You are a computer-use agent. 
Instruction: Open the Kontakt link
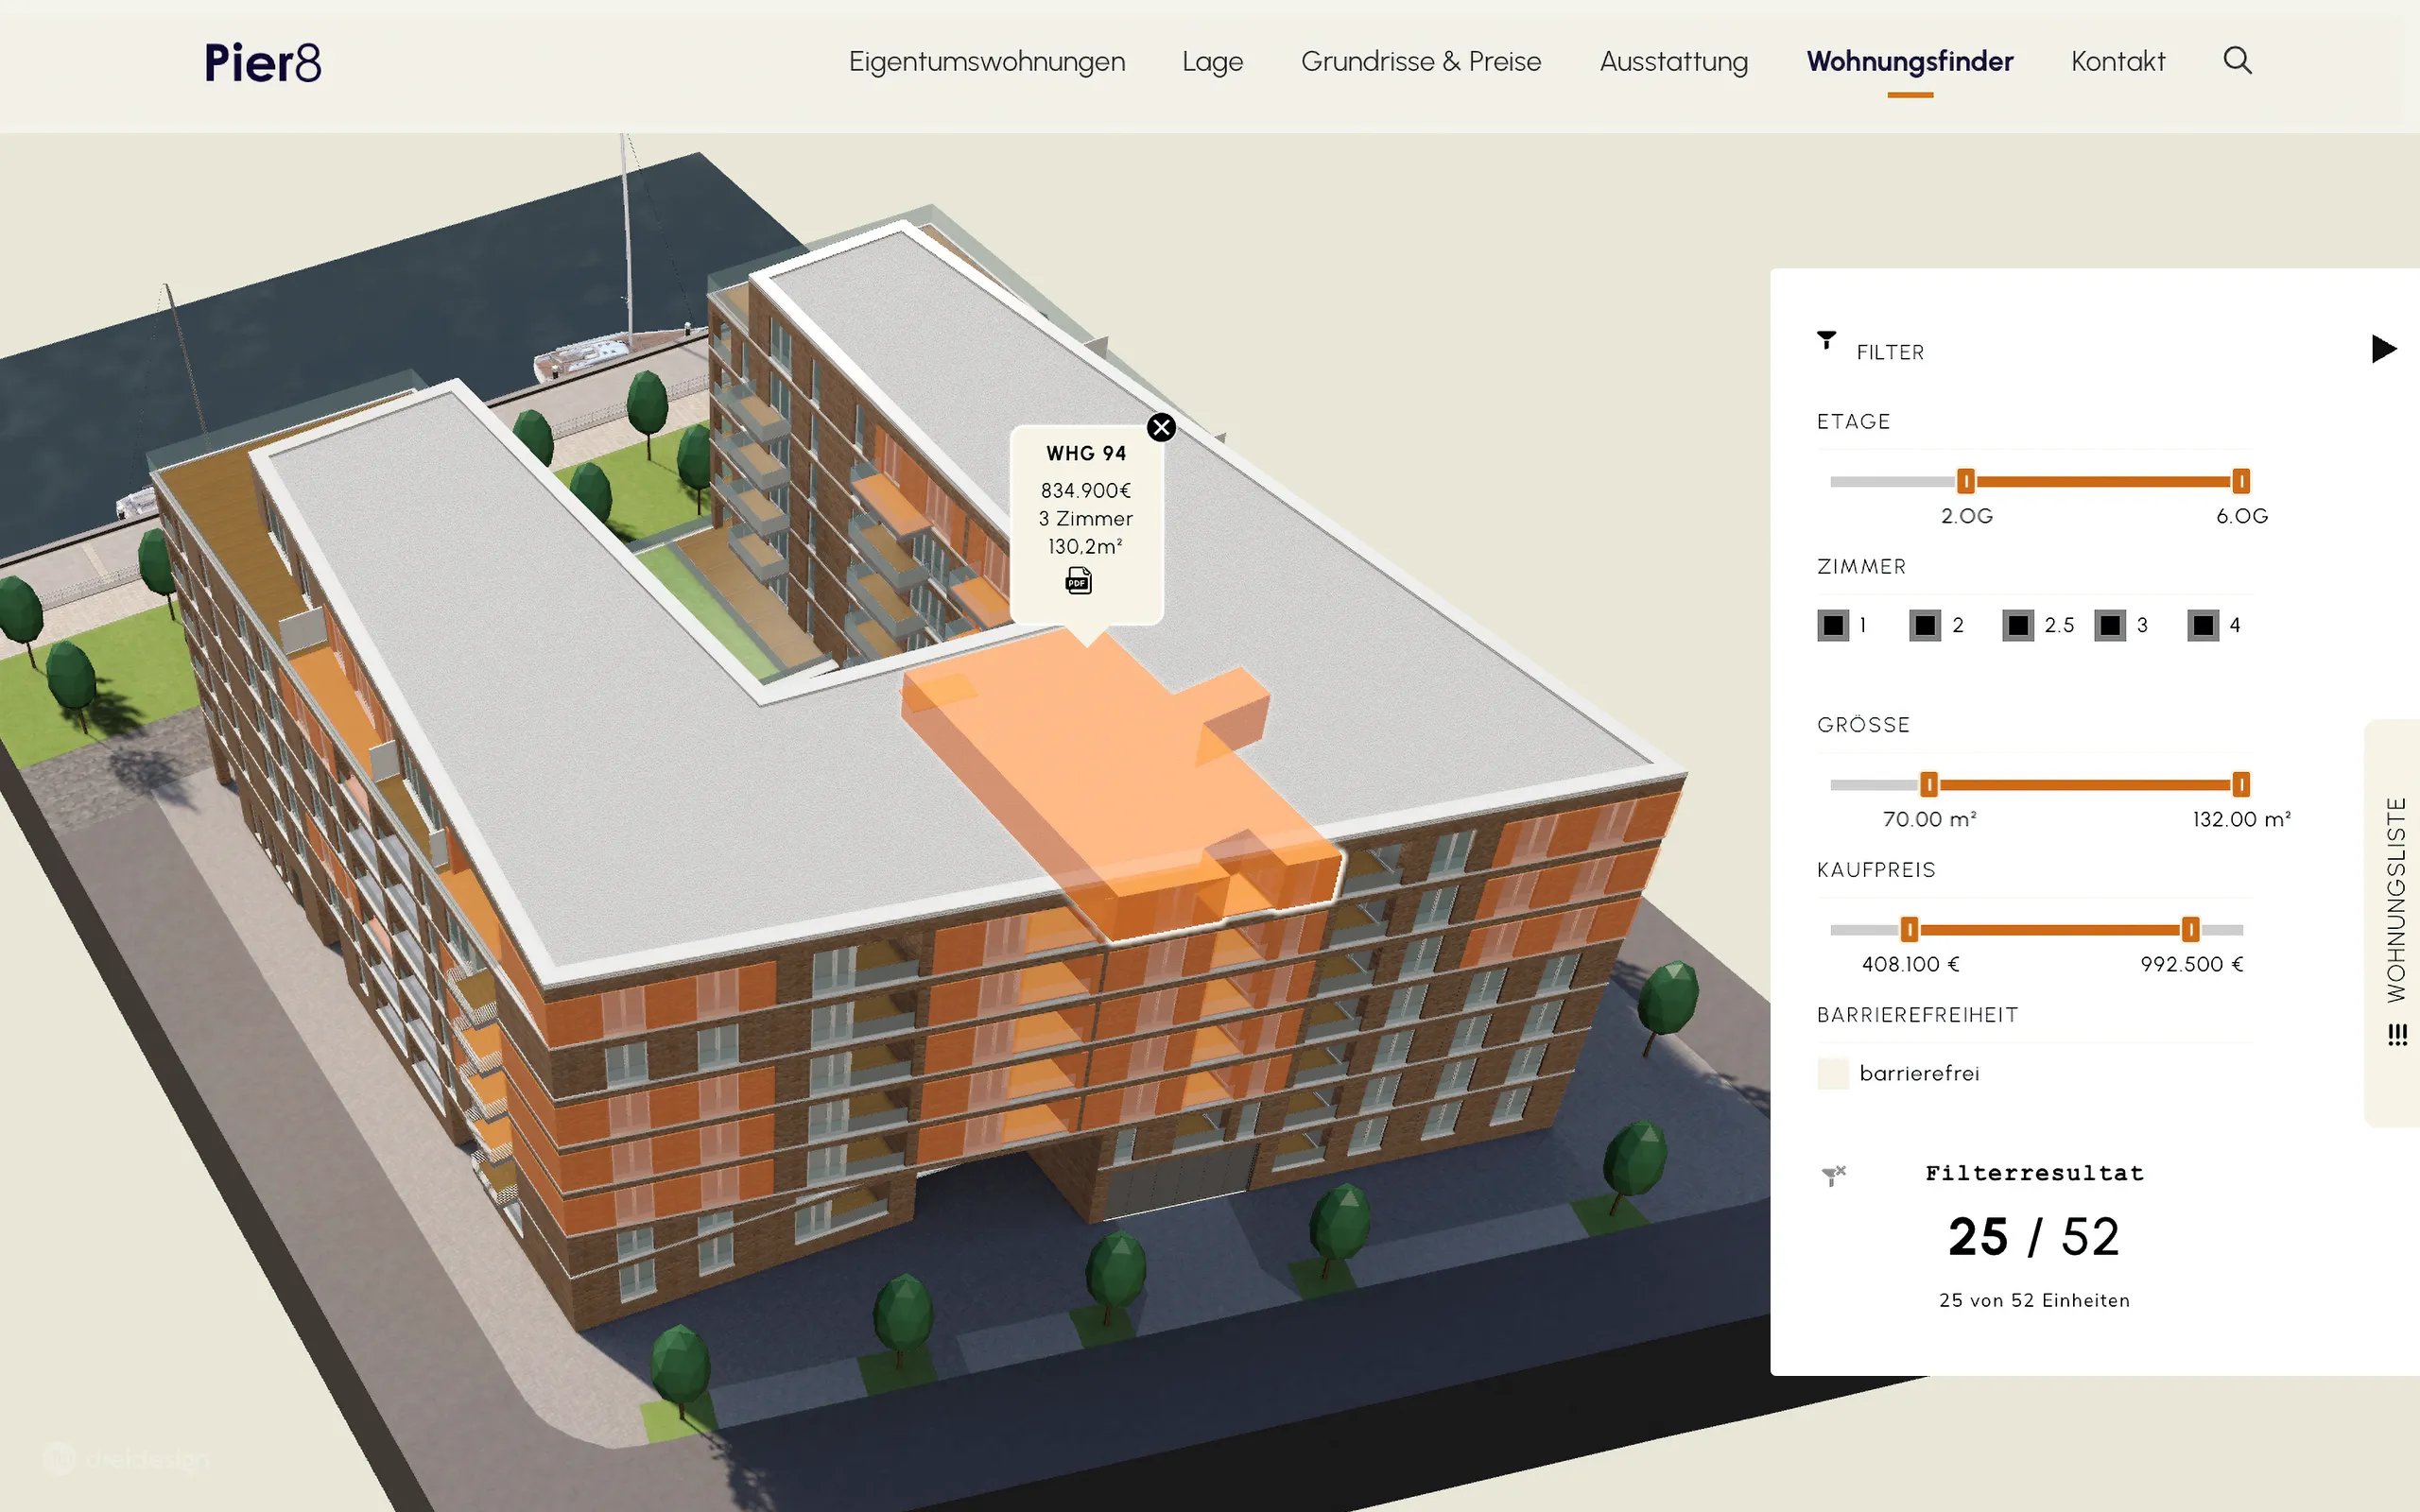[2117, 62]
